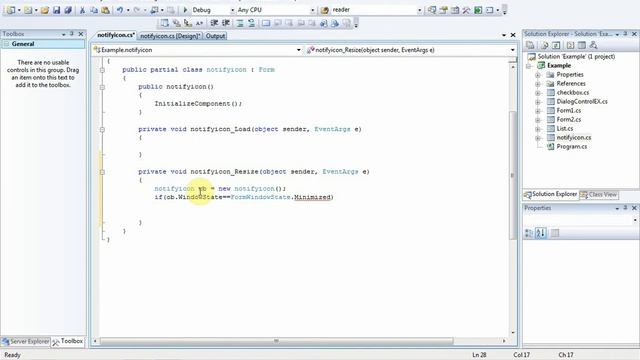Click View Code icon in Solution Explorer
Screen dimensions: 640x360
point(571,45)
